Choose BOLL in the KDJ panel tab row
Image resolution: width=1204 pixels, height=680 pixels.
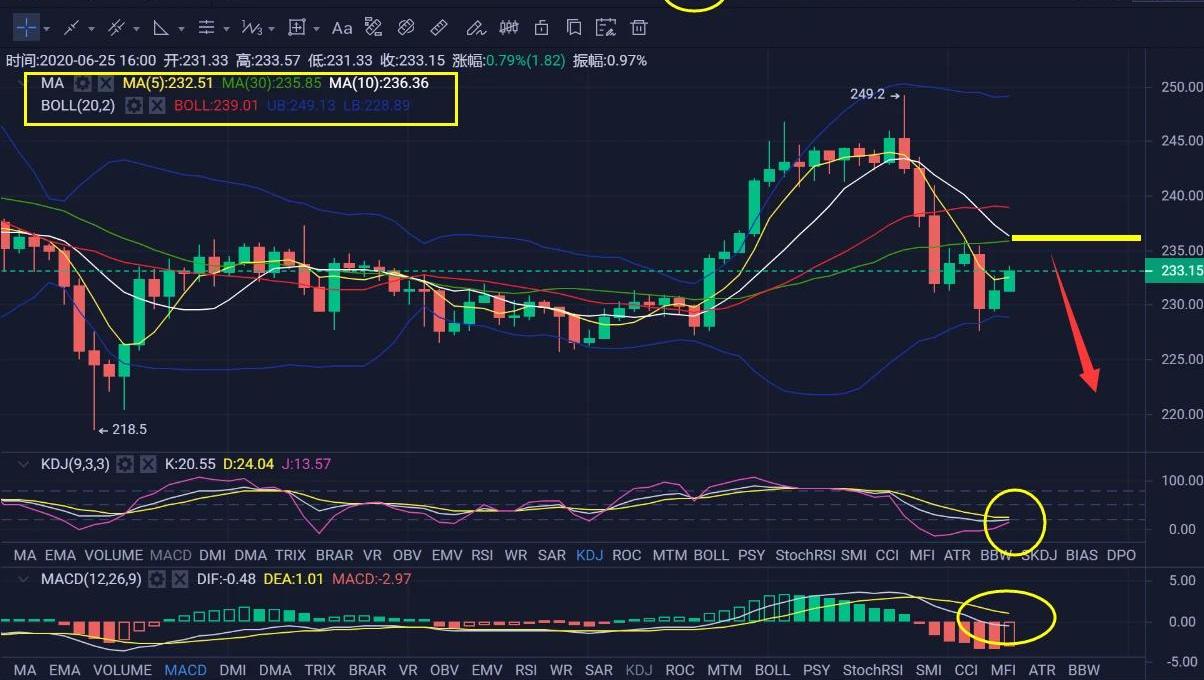(x=710, y=555)
